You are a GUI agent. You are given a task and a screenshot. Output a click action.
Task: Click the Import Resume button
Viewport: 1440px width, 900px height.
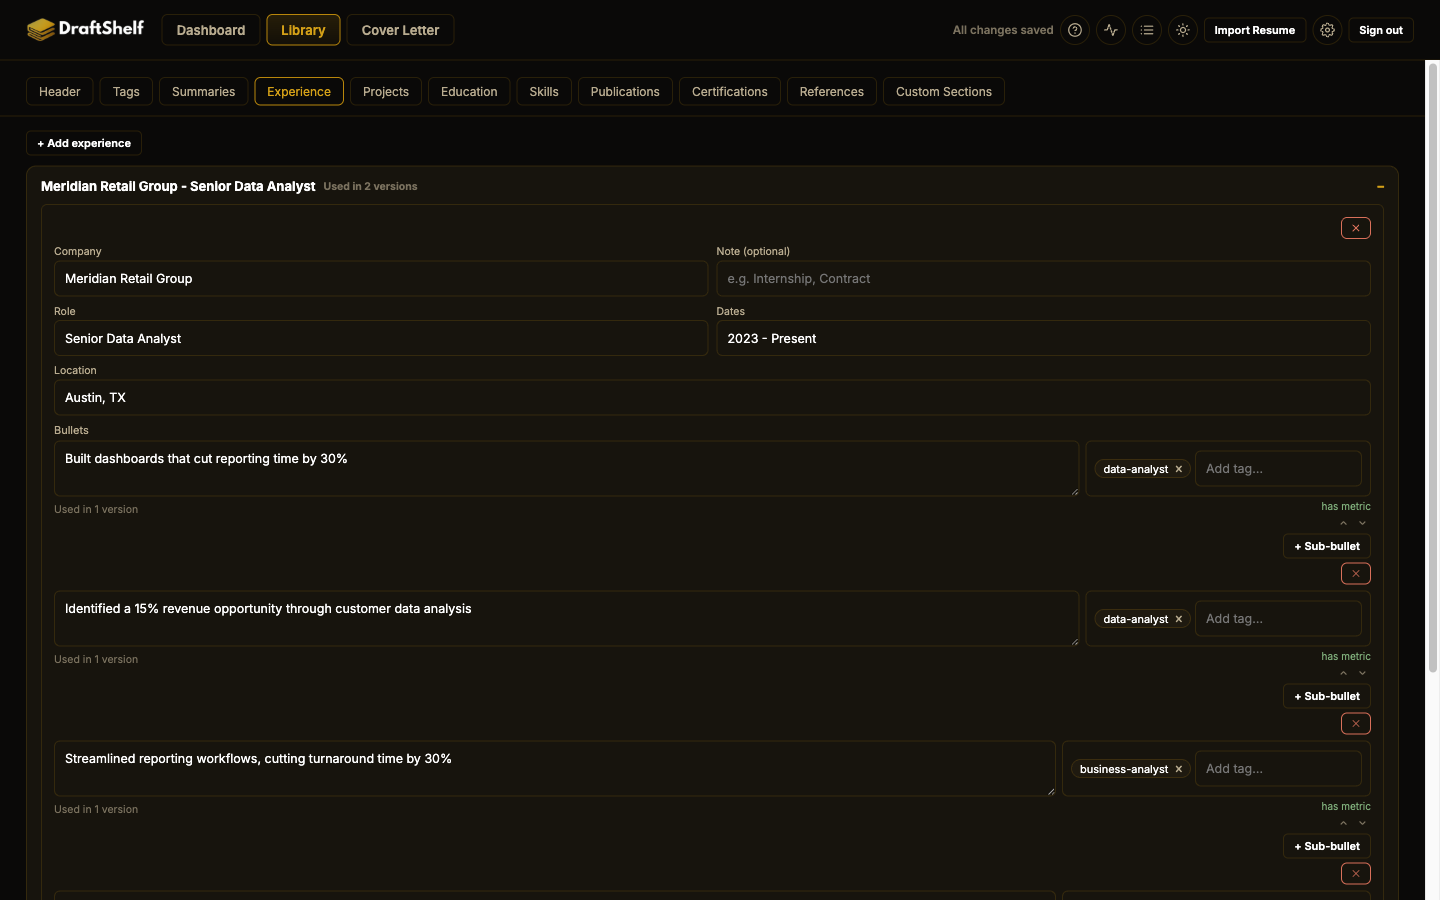point(1255,30)
